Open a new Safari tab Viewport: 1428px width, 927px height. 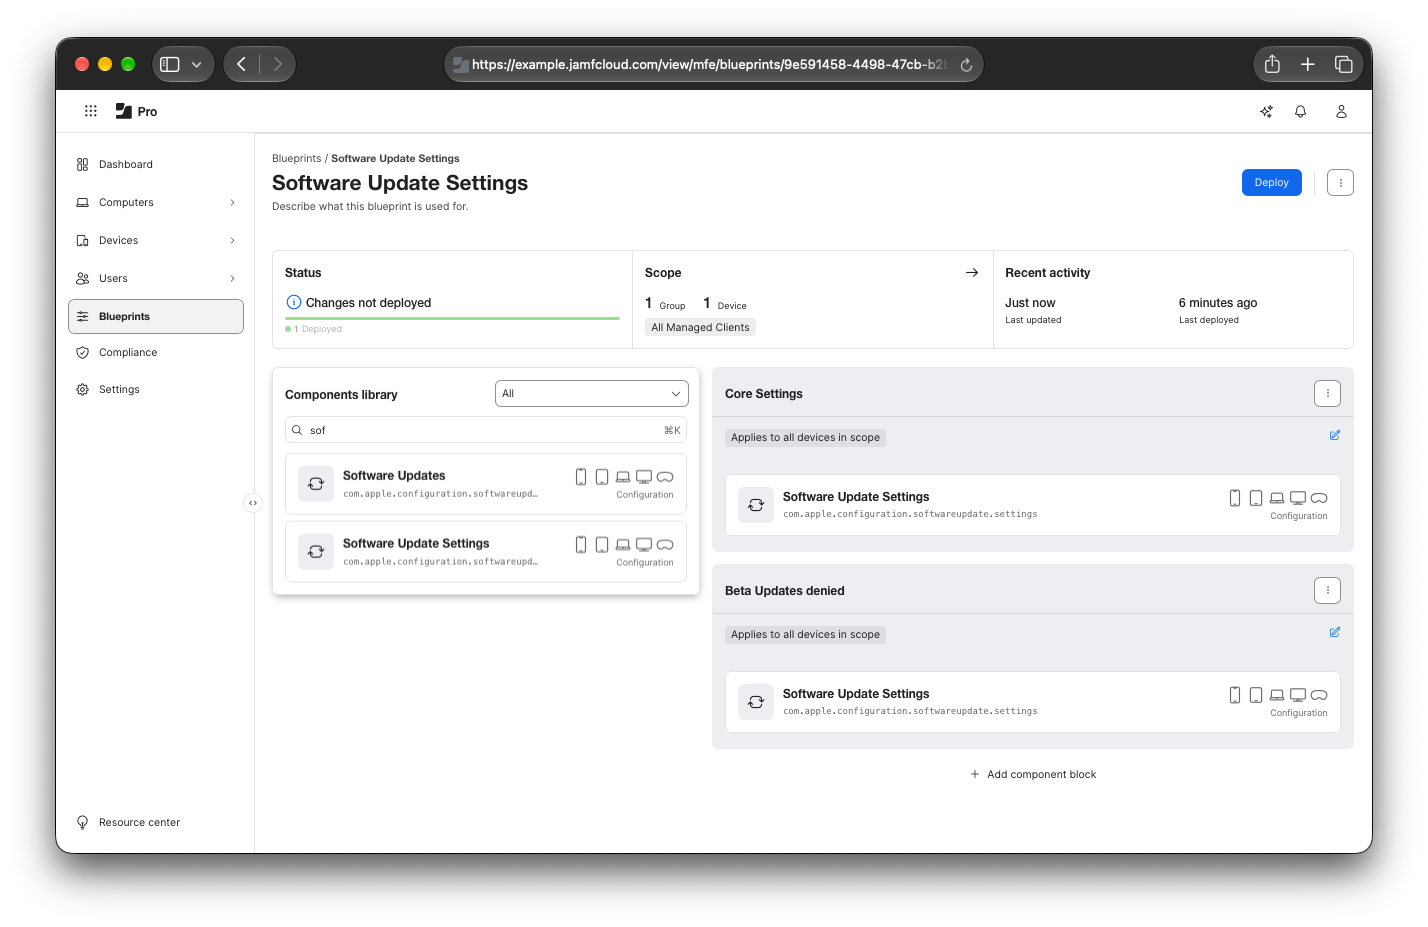pyautogui.click(x=1307, y=64)
